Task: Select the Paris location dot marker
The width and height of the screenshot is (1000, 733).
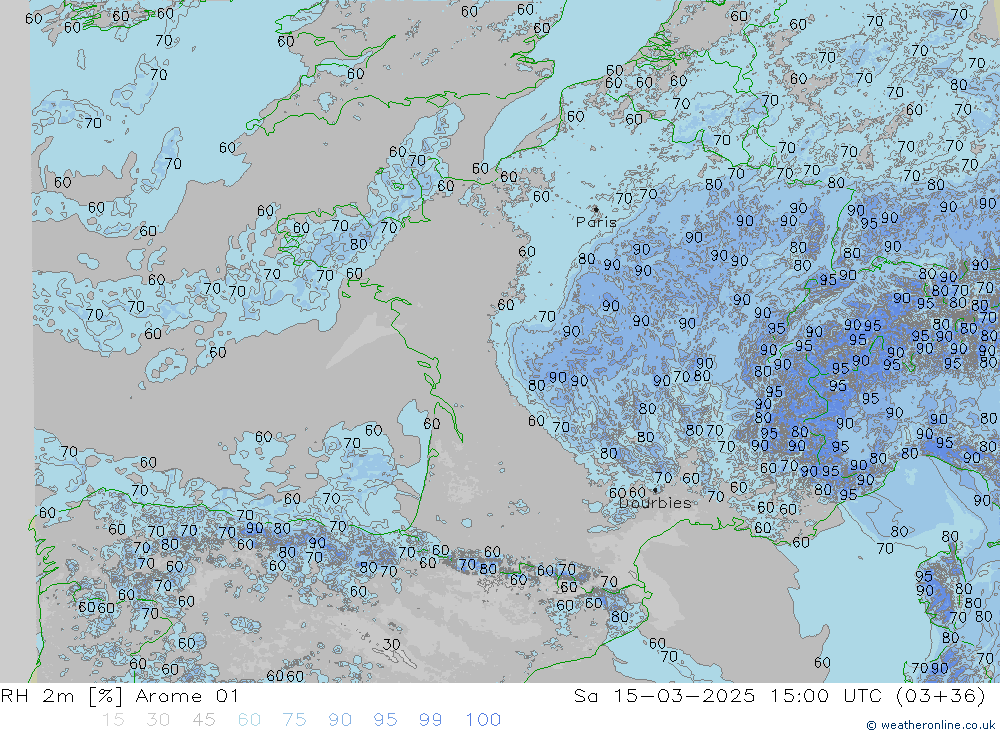Action: point(596,209)
